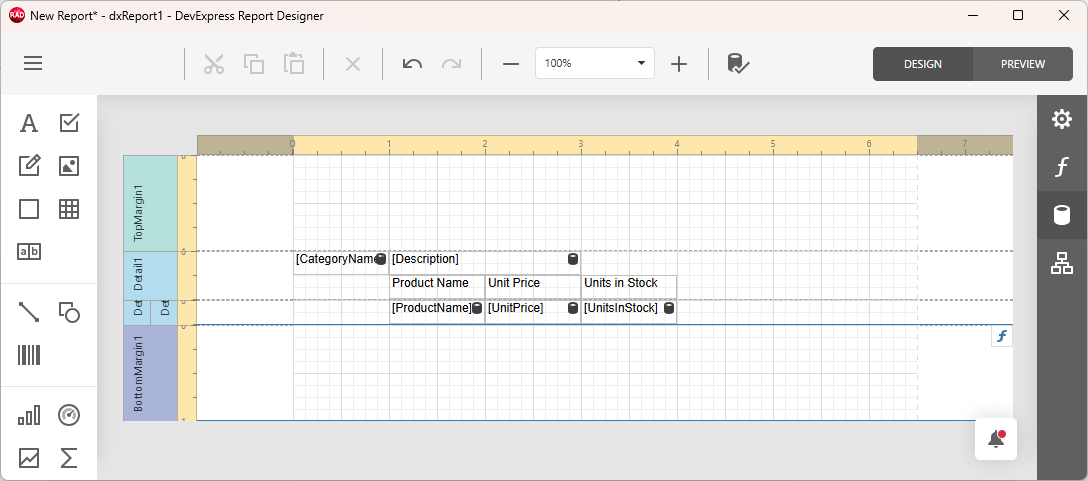Open the Report Explorer hierarchy panel

[x=1062, y=263]
